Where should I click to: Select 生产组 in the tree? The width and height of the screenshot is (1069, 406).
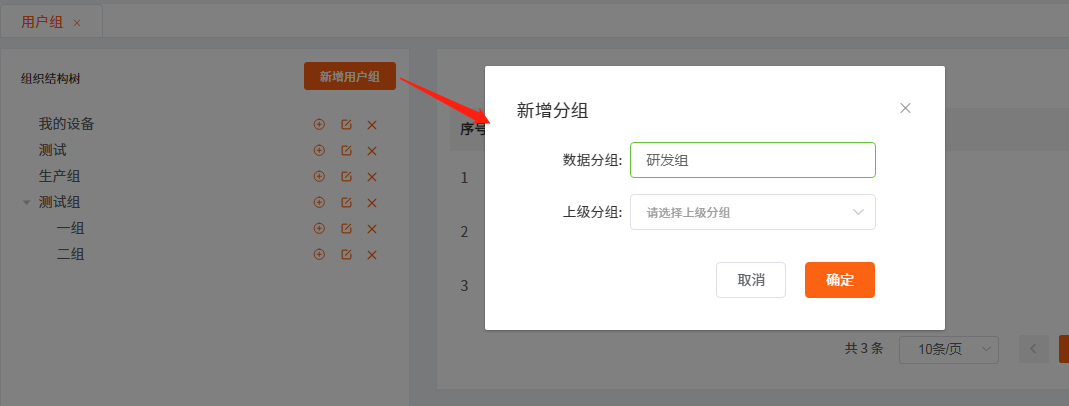[59, 176]
